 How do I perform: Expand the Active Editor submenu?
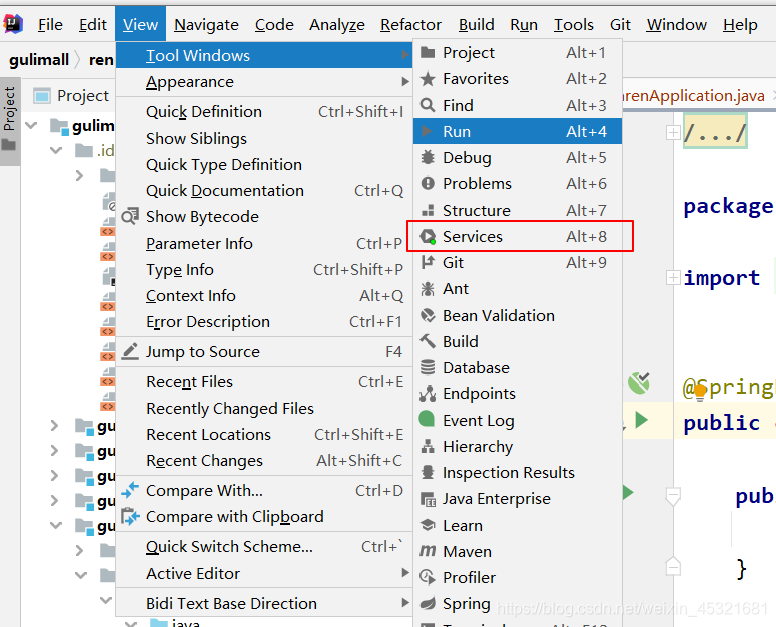click(264, 574)
